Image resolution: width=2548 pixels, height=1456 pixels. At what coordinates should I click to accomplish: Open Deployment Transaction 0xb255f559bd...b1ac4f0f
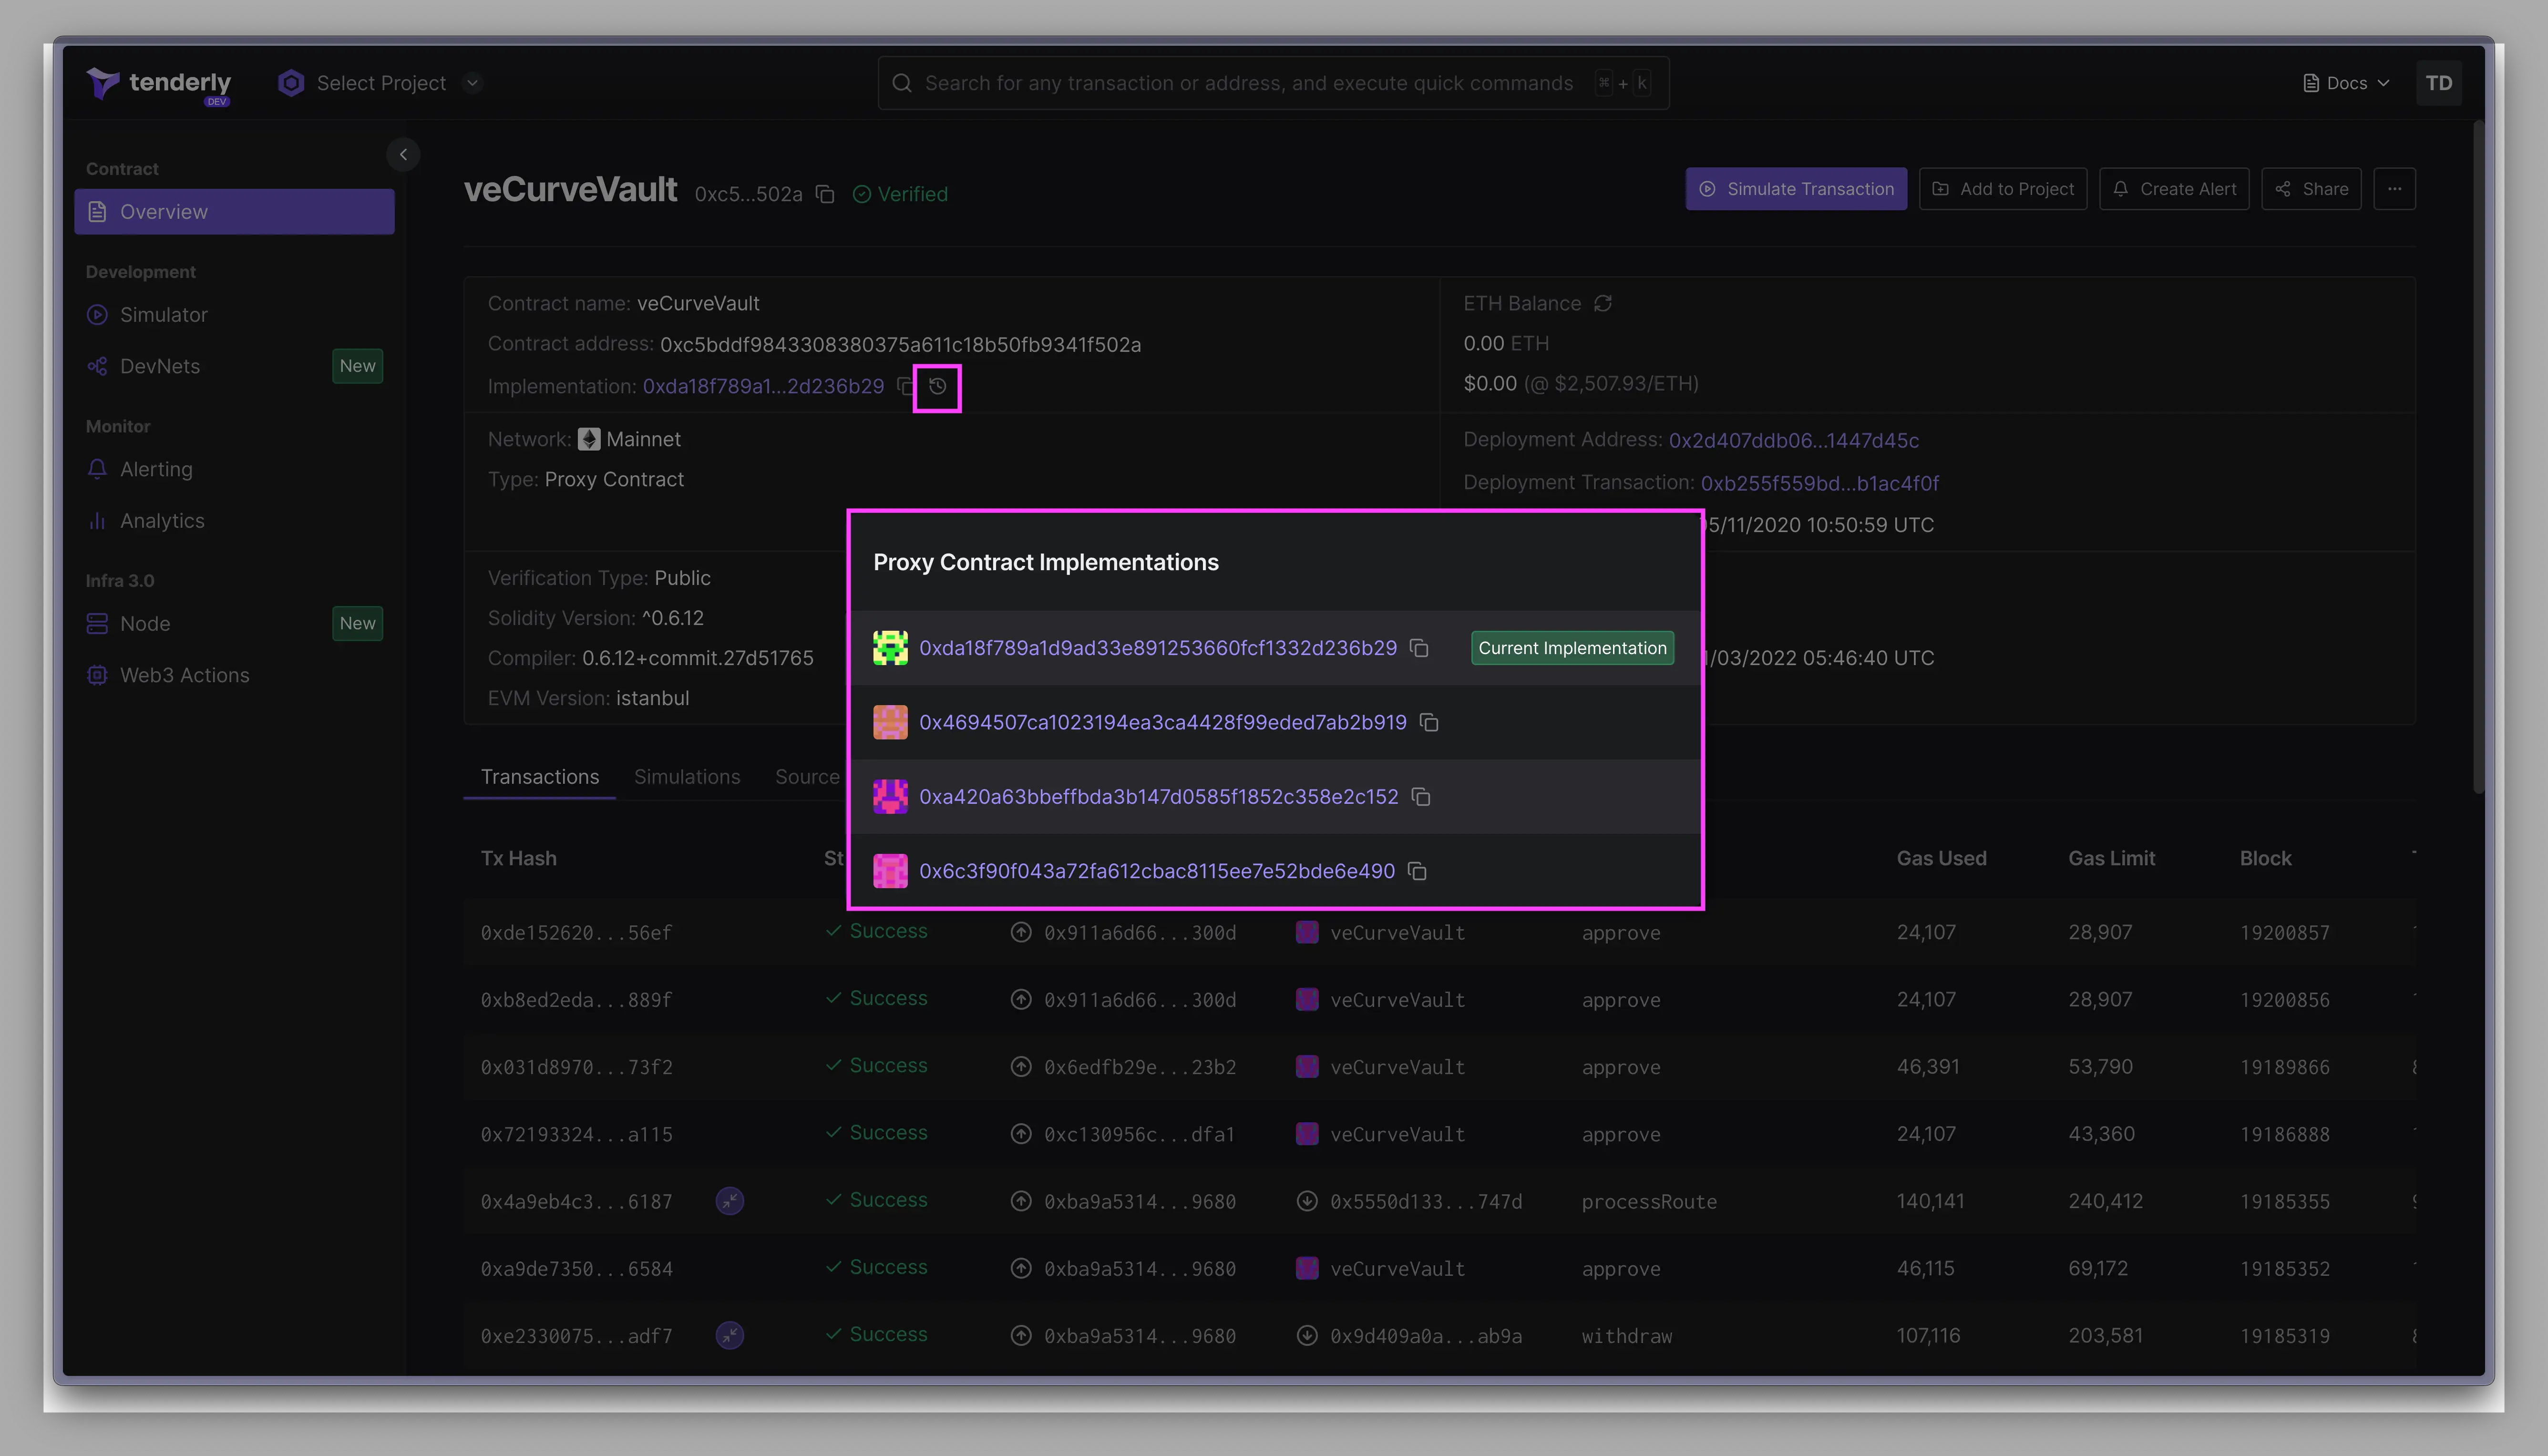(1819, 483)
